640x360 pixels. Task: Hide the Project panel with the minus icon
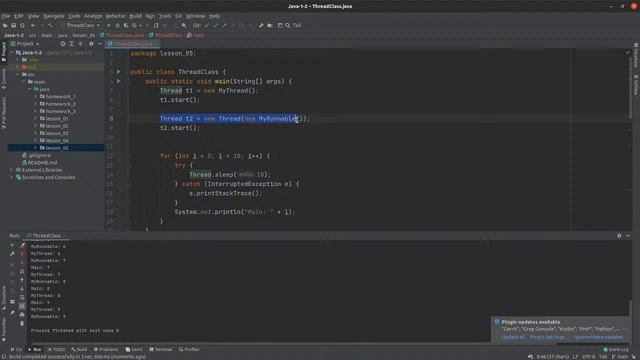[x=100, y=44]
